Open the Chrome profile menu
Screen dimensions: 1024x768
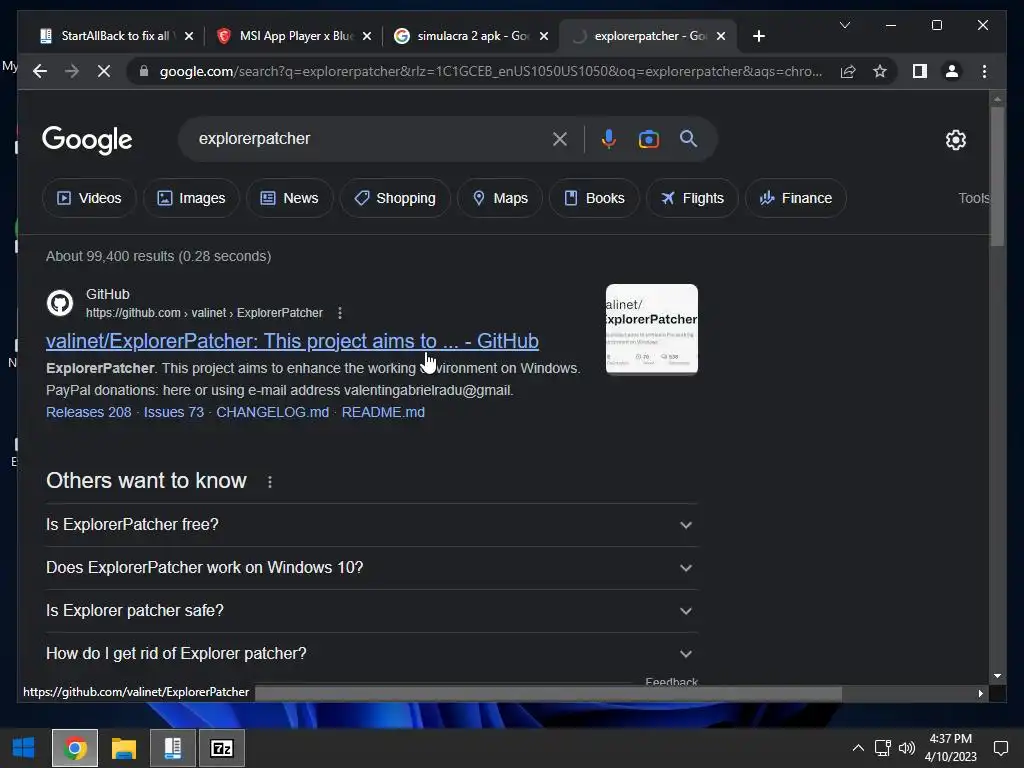(952, 71)
